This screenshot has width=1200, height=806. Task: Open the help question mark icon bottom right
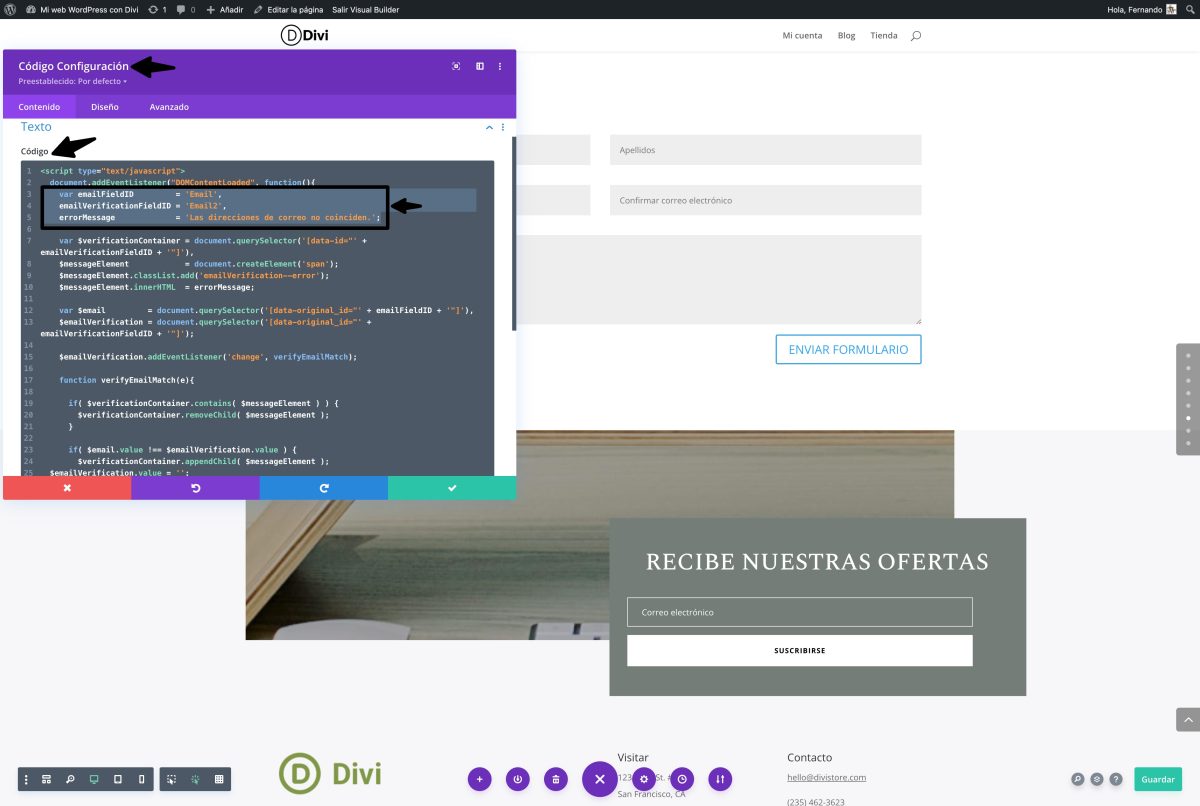coord(1116,779)
